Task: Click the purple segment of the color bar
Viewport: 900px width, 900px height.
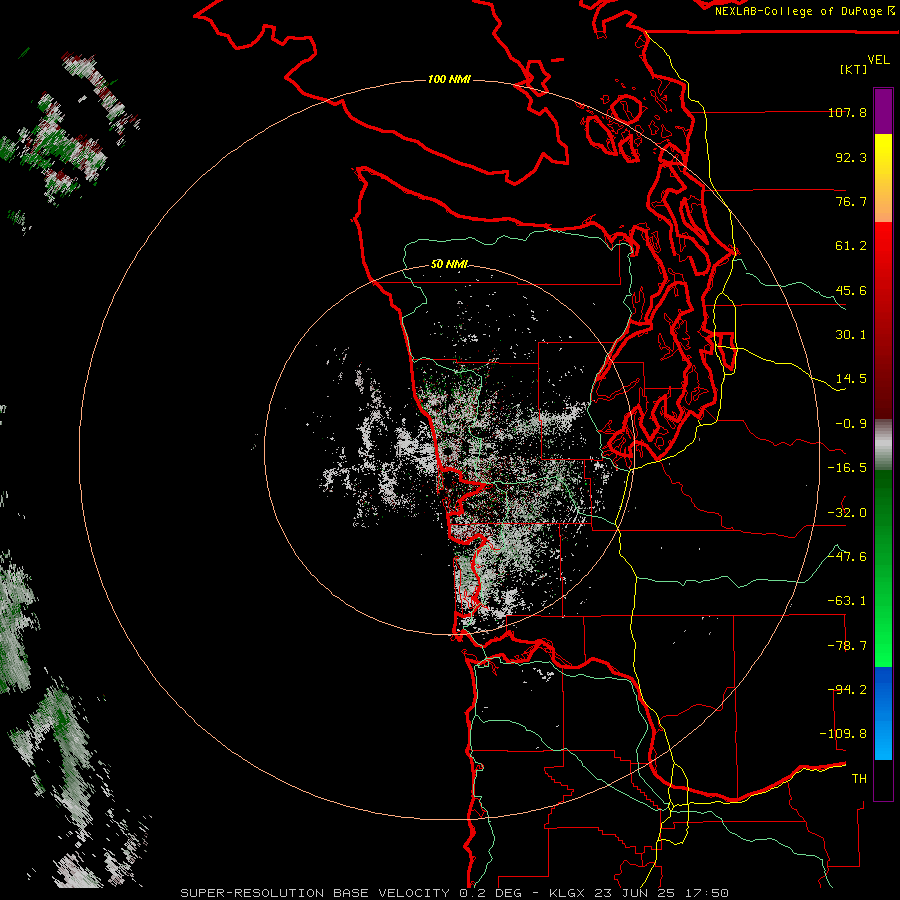Action: pyautogui.click(x=883, y=111)
